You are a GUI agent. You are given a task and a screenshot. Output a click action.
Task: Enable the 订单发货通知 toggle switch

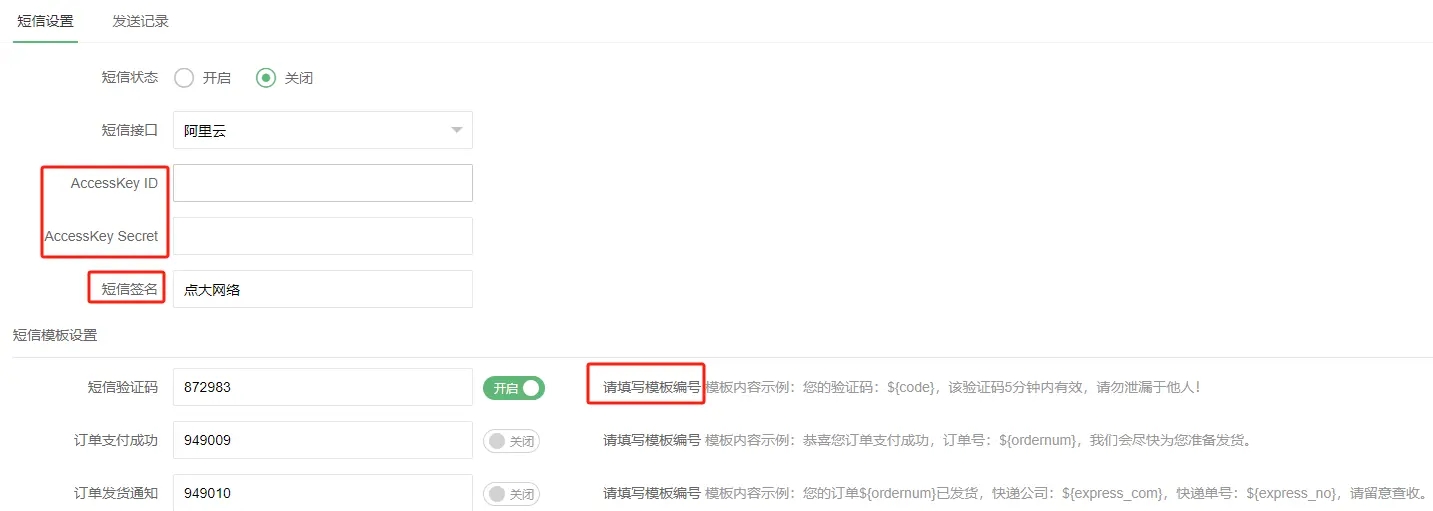pos(512,494)
